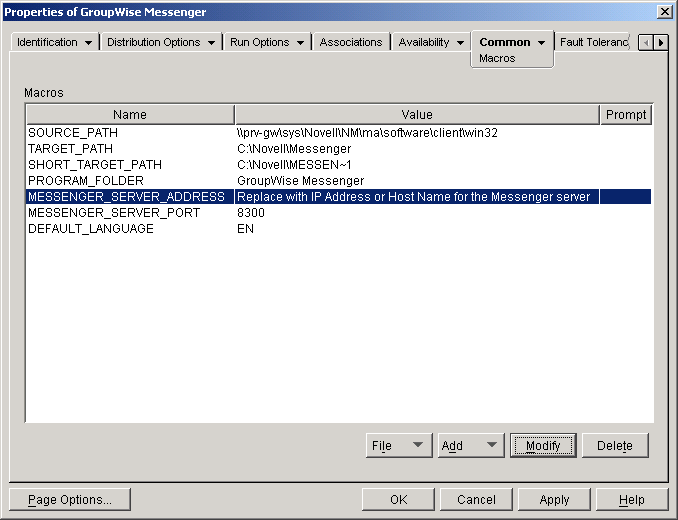
Task: Click the Delete button
Action: click(x=615, y=445)
